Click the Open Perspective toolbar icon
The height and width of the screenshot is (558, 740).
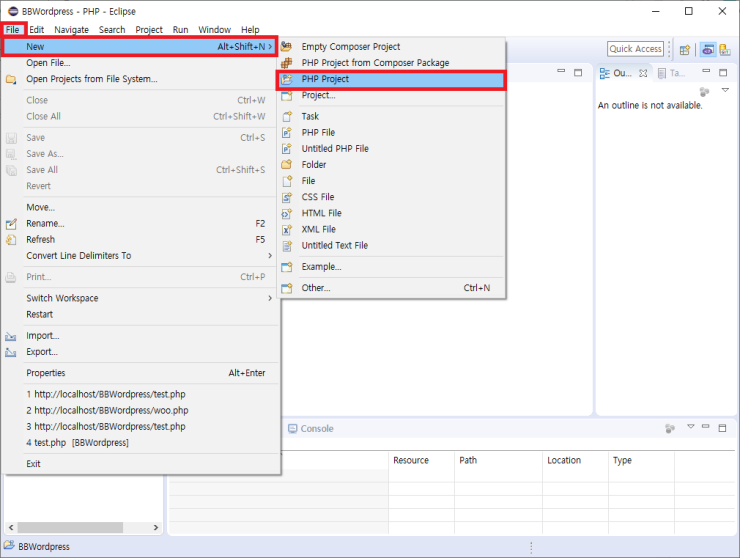pyautogui.click(x=686, y=49)
